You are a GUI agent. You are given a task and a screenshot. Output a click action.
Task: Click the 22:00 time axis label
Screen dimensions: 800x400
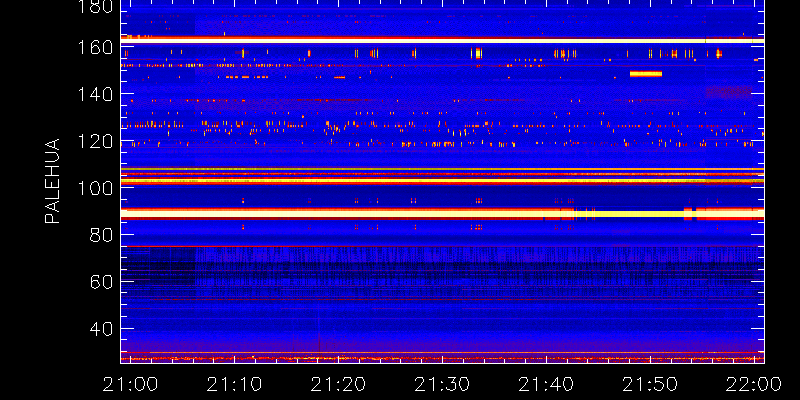point(754,384)
